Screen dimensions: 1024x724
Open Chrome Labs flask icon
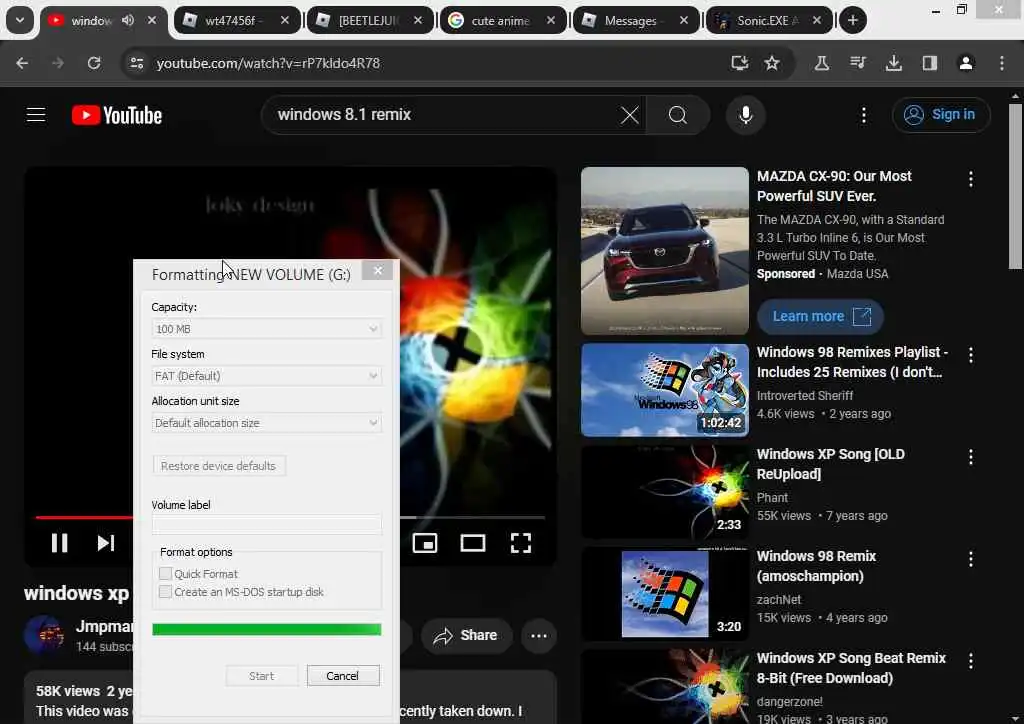tap(822, 63)
